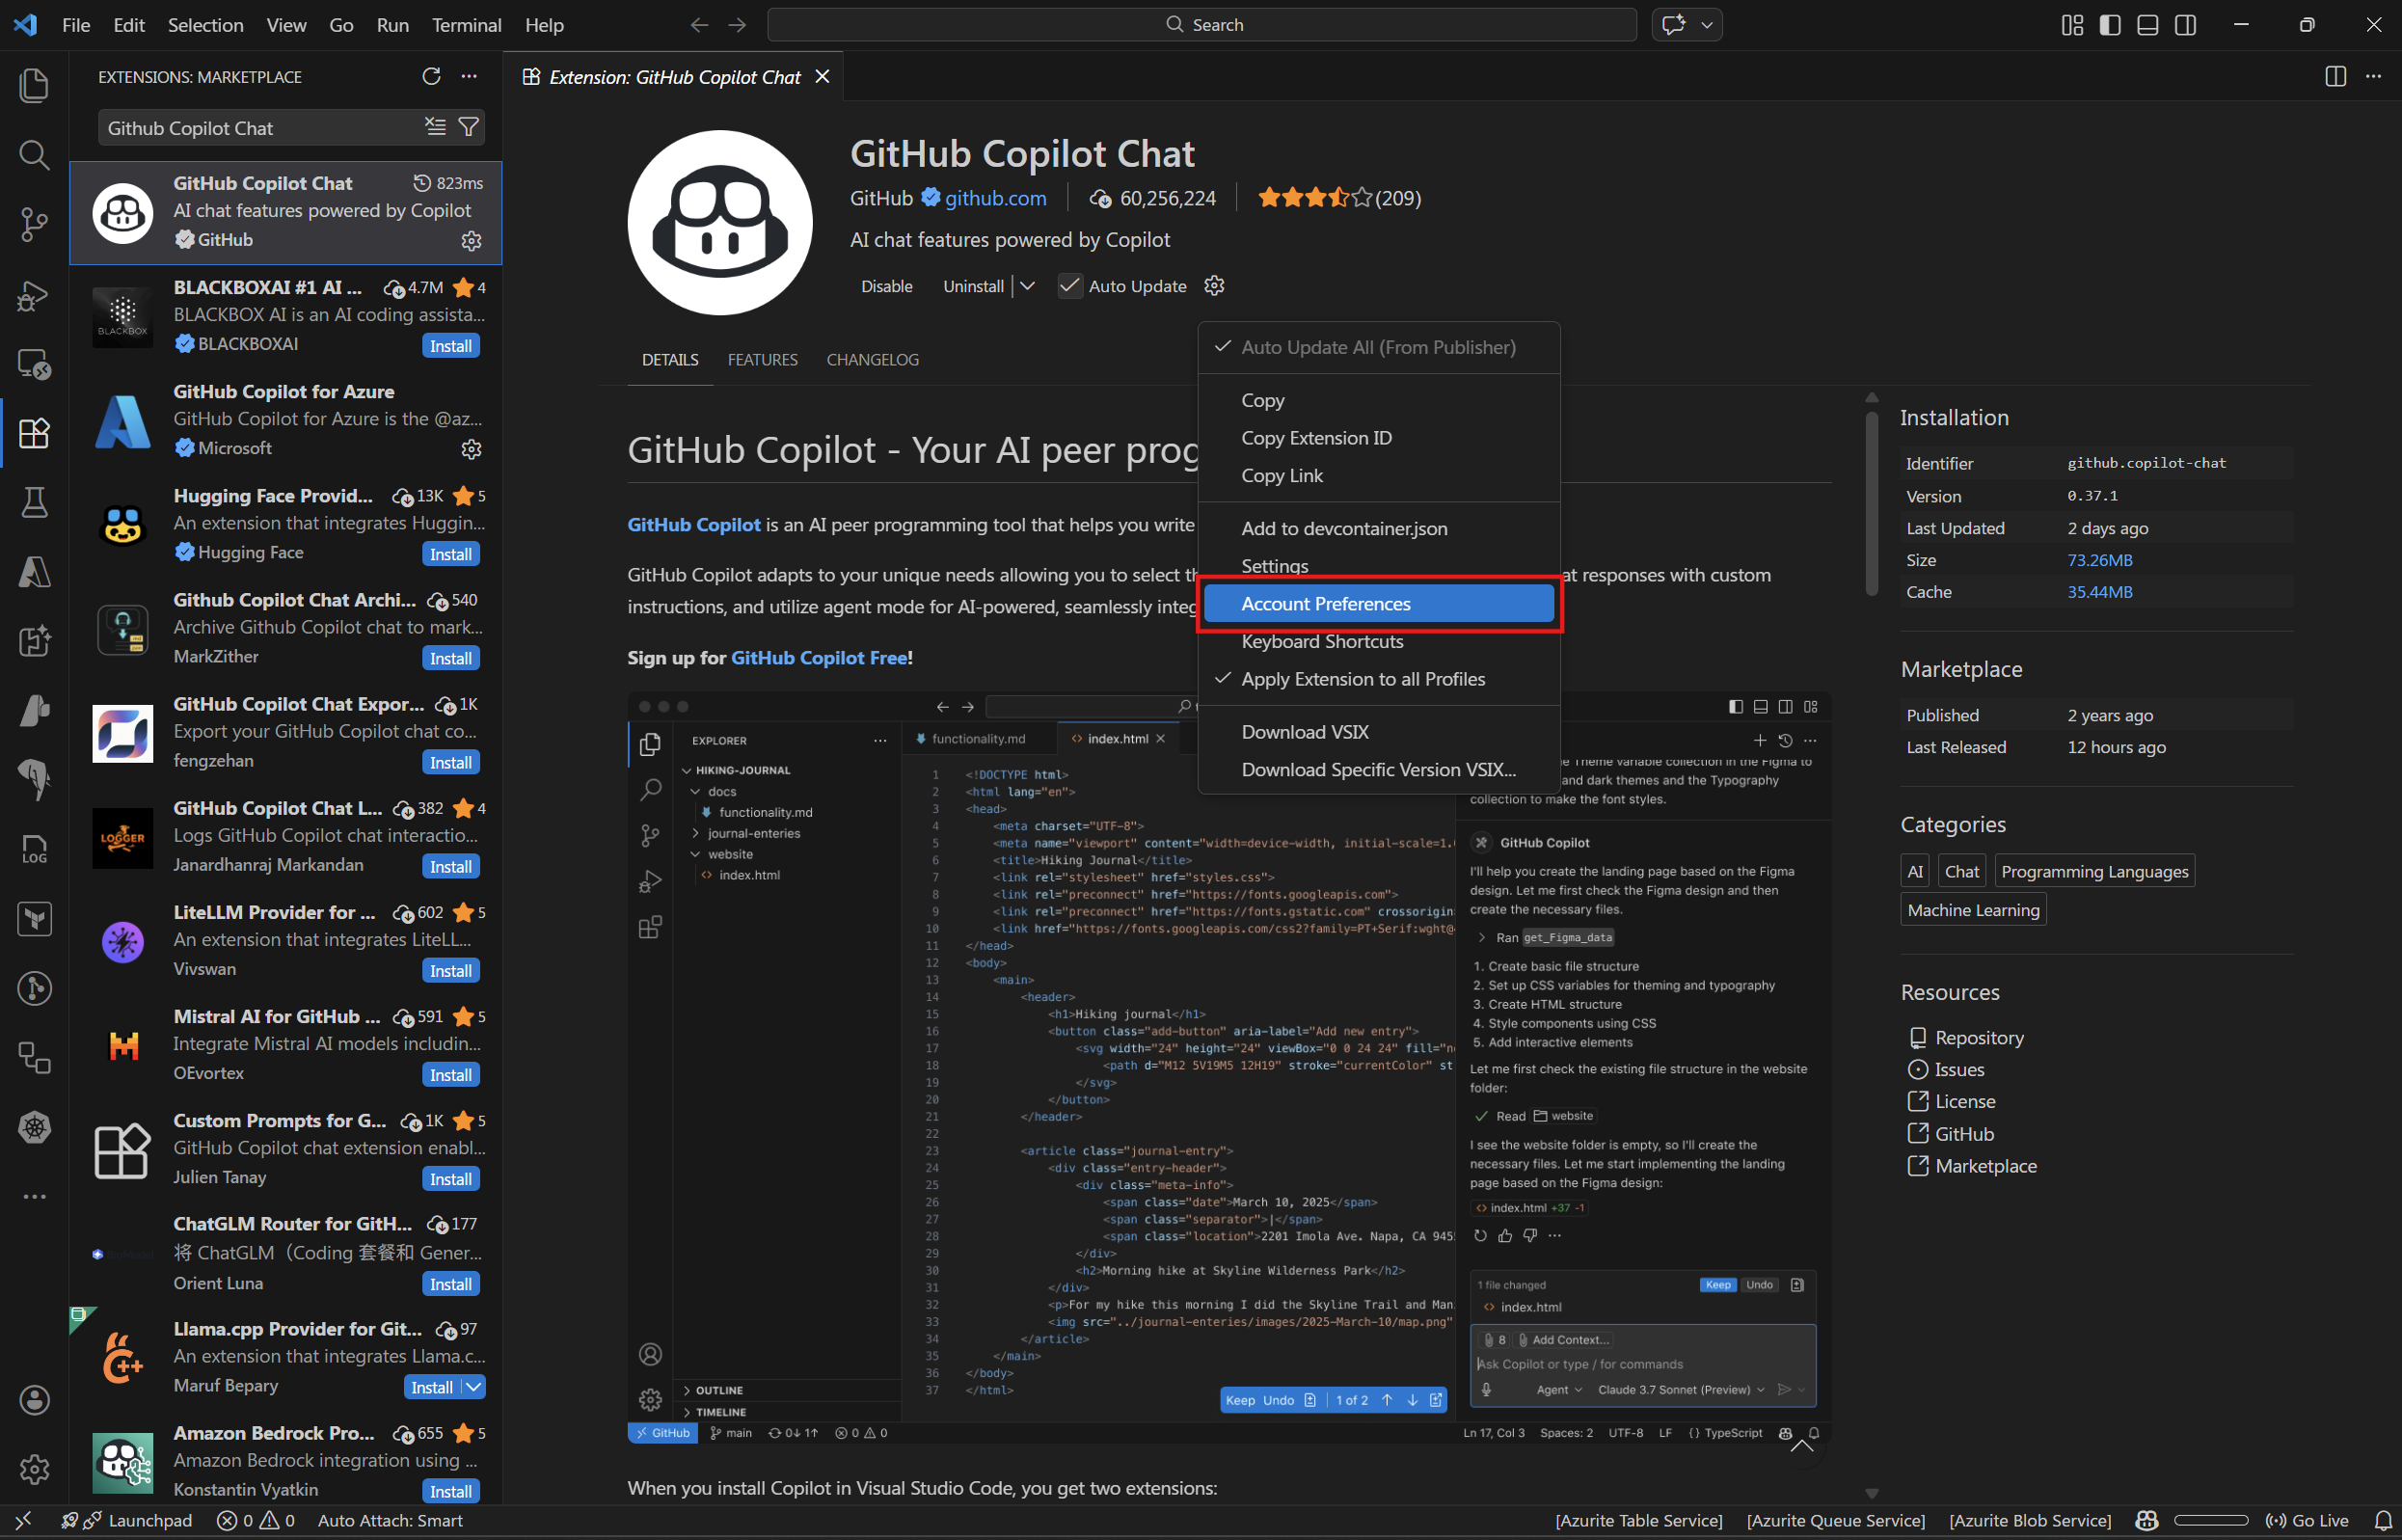Image resolution: width=2402 pixels, height=1540 pixels.
Task: Install the BLACKBOXAI extension
Action: 451,346
